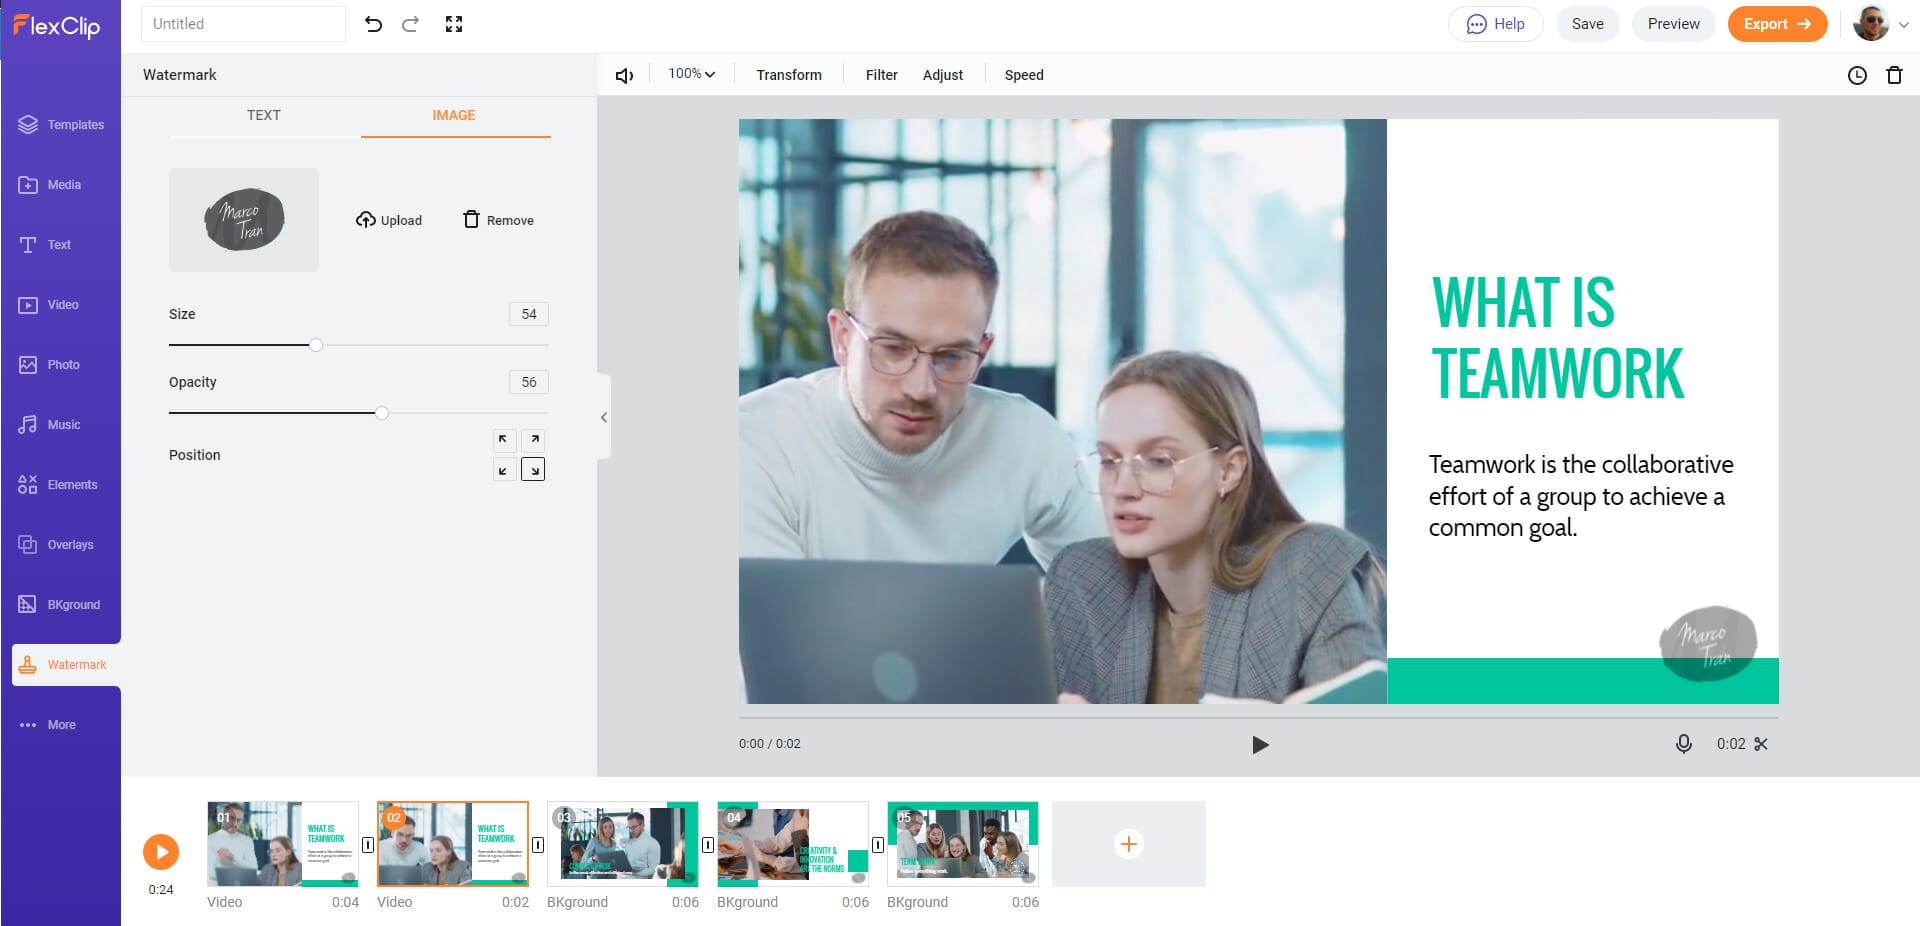Open the Elements panel
Screen dimensions: 1920x926
pos(60,484)
